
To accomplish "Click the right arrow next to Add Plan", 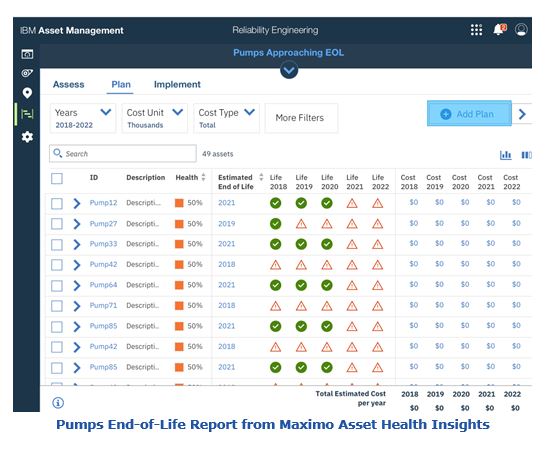I will click(522, 114).
